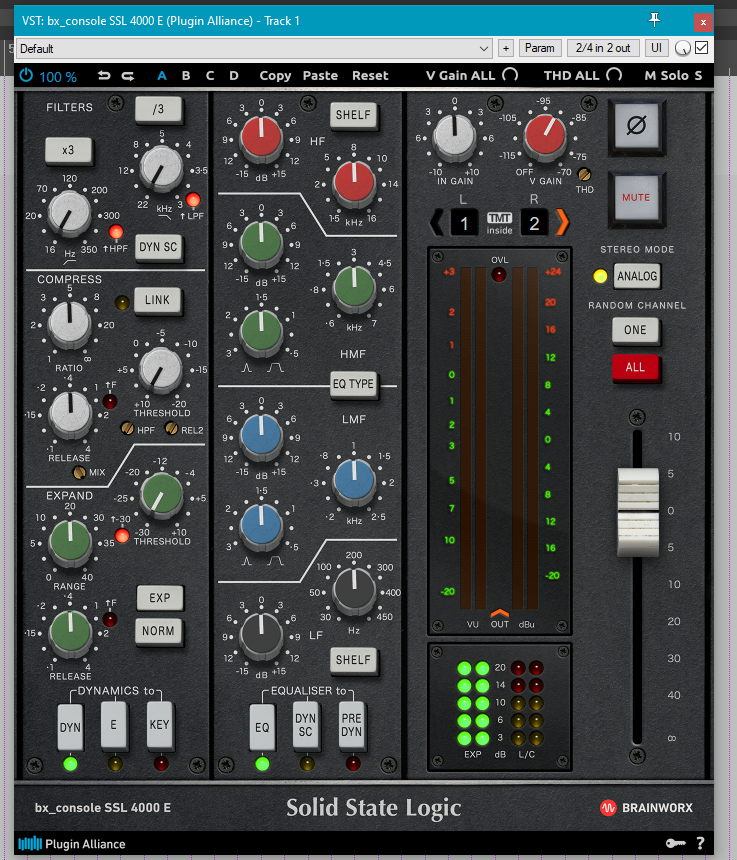Click the Brainworx logo
737x860 pixels.
coord(646,807)
